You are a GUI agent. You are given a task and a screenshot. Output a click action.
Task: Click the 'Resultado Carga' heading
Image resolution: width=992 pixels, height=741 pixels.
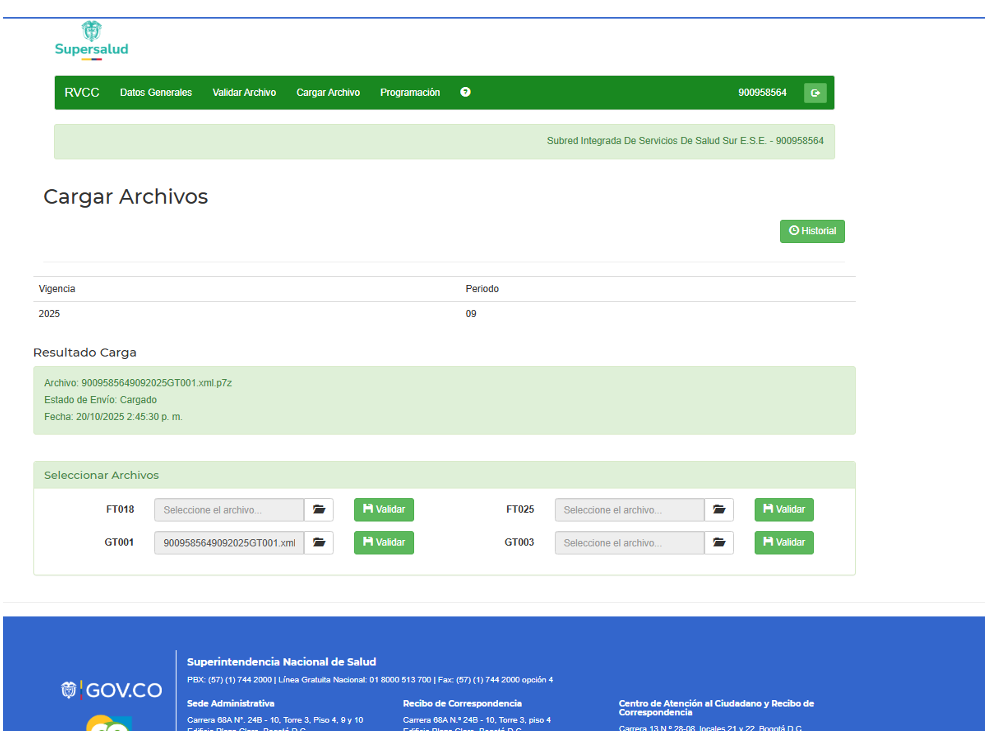pos(85,353)
